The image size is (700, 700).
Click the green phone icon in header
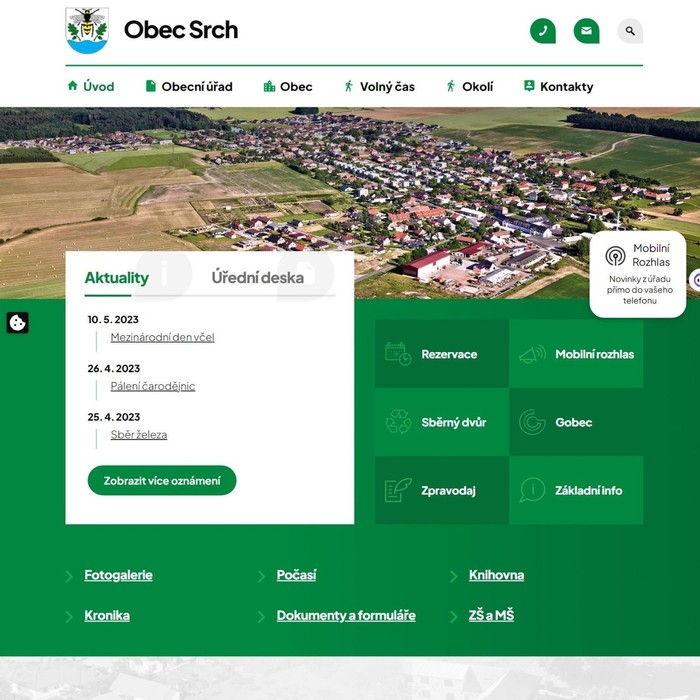542,31
